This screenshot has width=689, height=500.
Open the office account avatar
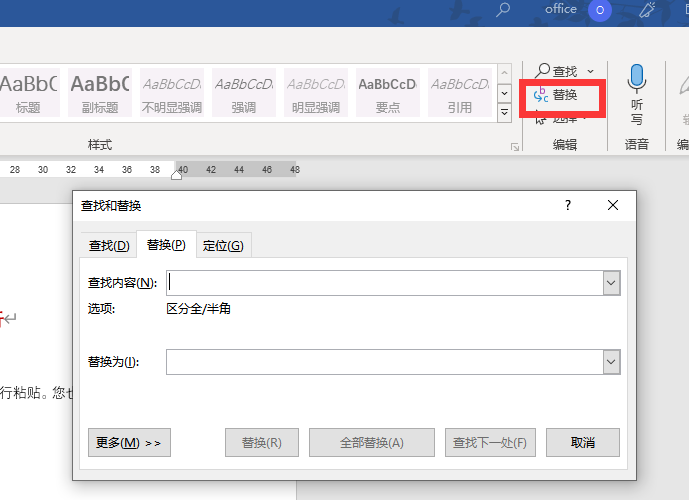click(x=600, y=10)
